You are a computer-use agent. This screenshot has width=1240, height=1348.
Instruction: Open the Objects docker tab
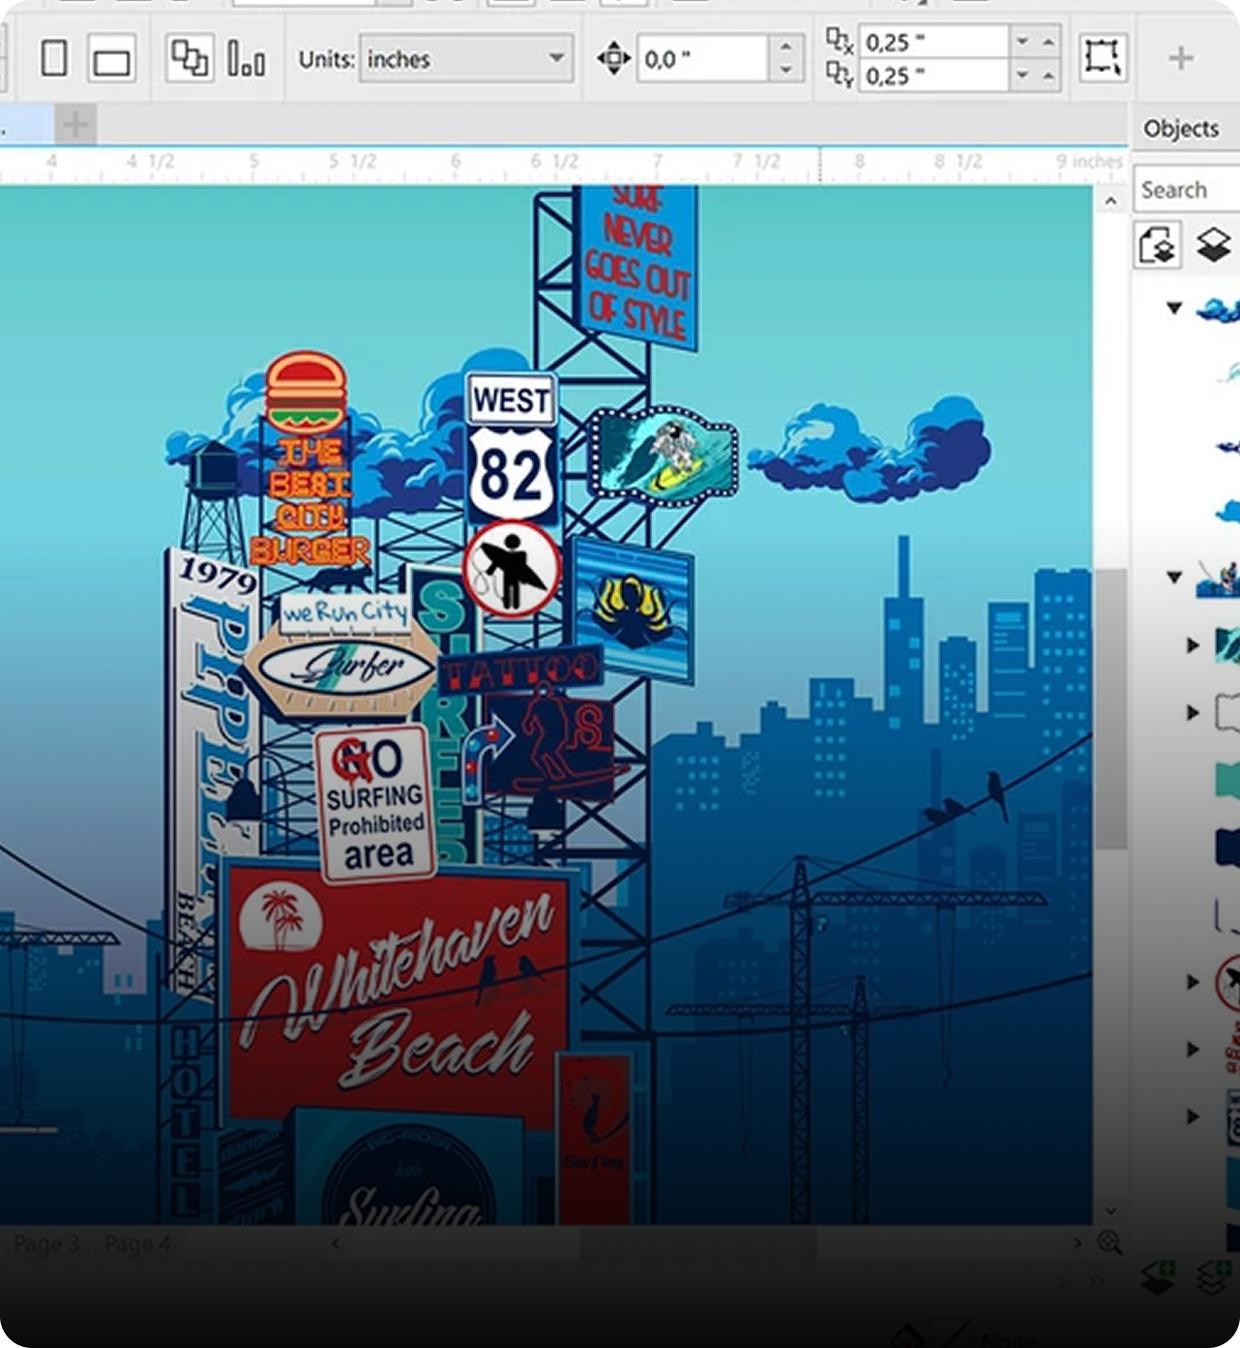[1181, 129]
